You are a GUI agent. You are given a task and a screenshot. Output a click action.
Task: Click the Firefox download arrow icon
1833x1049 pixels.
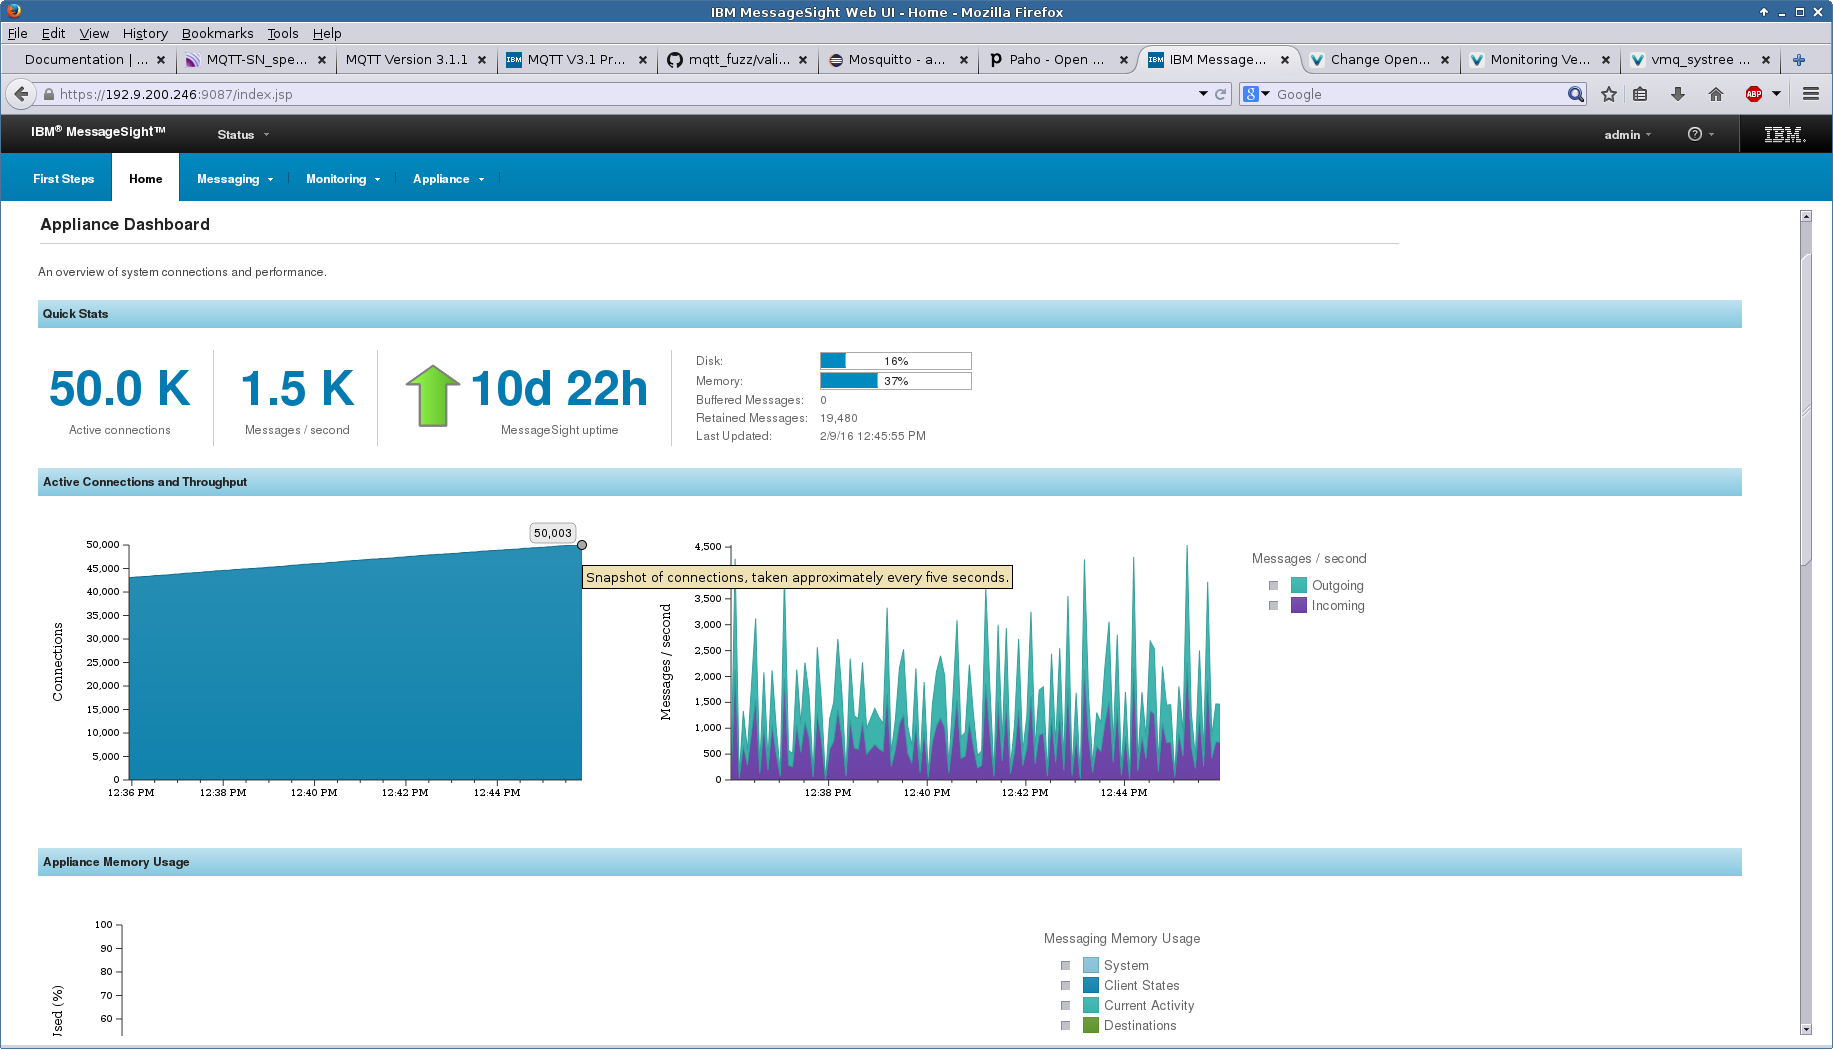click(x=1678, y=93)
